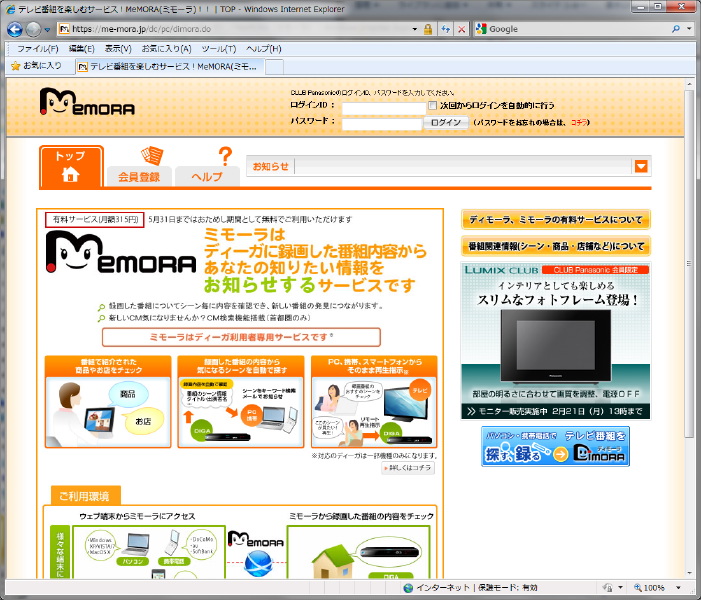Click the 詳しくはコチラ link button
The image size is (701, 600).
click(x=408, y=468)
